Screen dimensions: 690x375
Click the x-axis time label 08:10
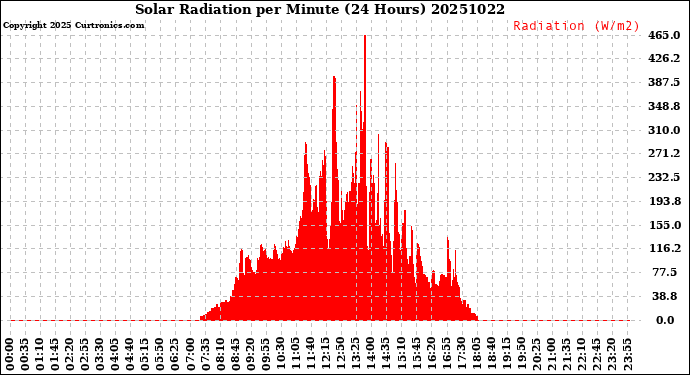click(x=221, y=355)
